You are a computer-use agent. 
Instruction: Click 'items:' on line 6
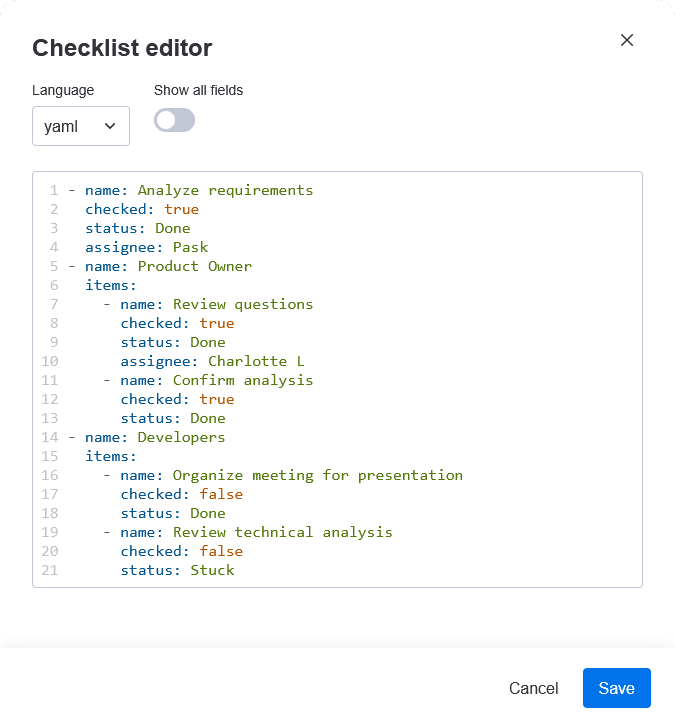pos(110,286)
